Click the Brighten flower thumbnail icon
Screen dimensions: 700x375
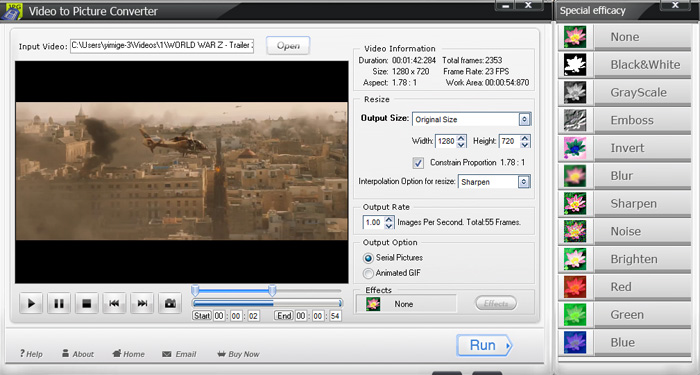[x=575, y=259]
